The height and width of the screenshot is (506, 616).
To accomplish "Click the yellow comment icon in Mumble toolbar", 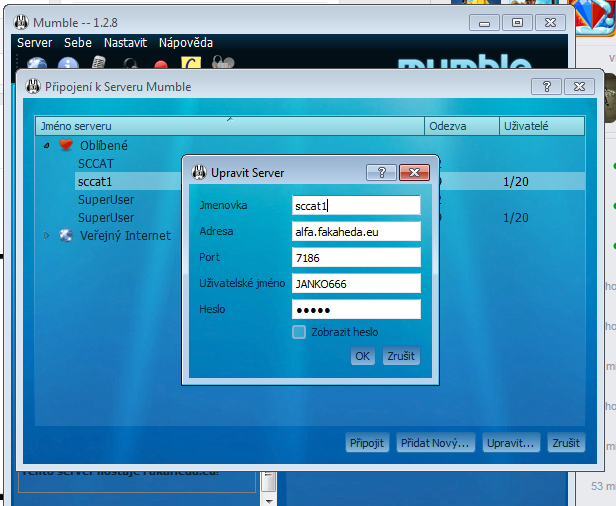I will [192, 64].
